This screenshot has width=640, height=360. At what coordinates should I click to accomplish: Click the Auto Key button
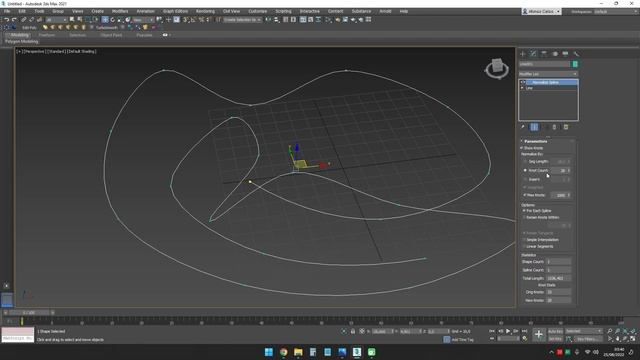tap(555, 331)
